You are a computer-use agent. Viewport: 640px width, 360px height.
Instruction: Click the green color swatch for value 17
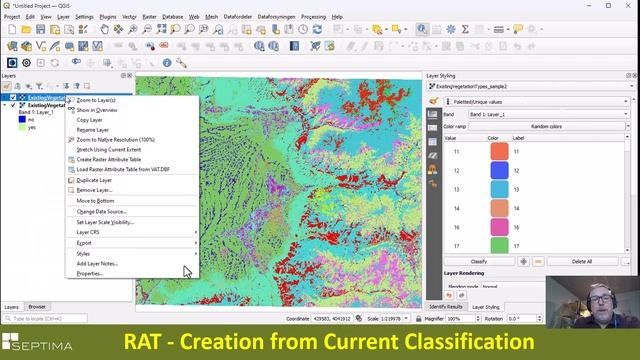(x=499, y=246)
